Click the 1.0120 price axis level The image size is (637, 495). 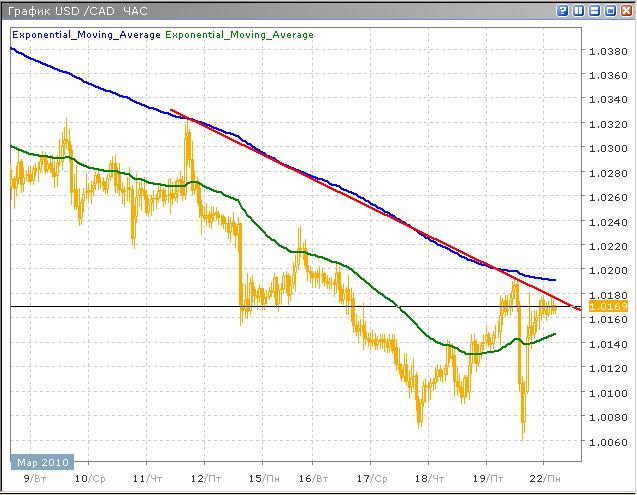[x=608, y=367]
